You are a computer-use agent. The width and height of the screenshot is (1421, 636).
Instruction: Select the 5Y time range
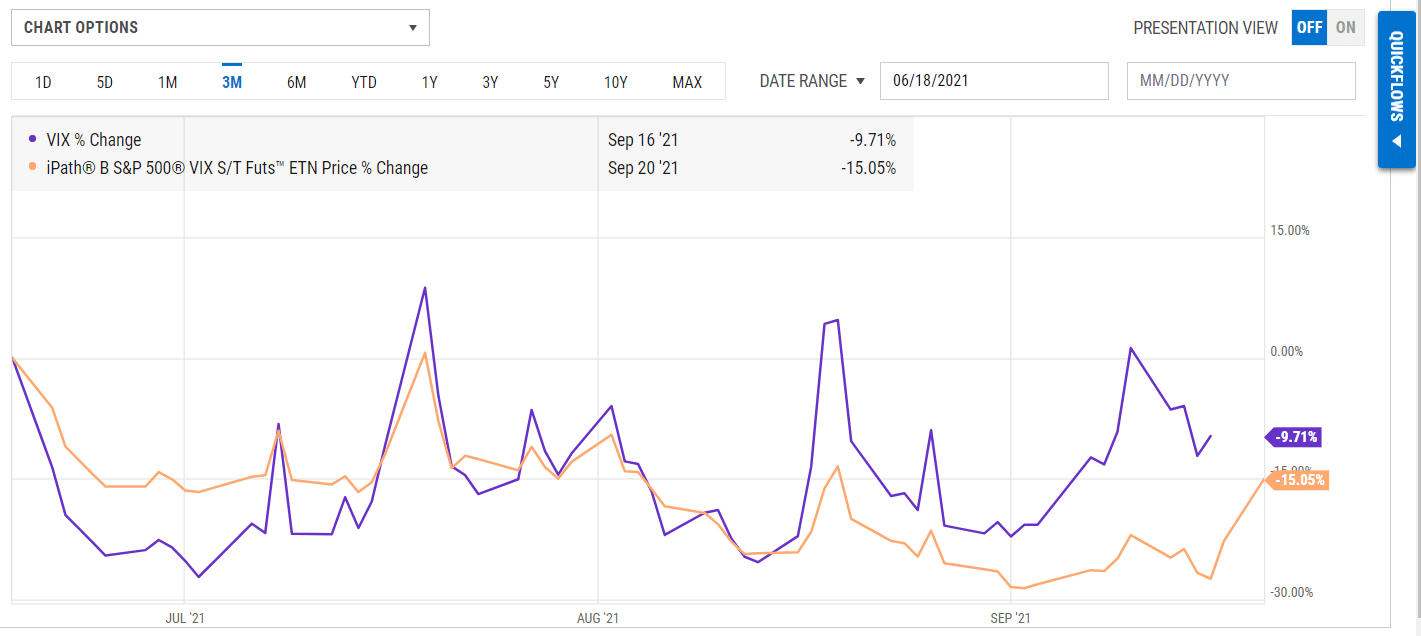pyautogui.click(x=551, y=82)
